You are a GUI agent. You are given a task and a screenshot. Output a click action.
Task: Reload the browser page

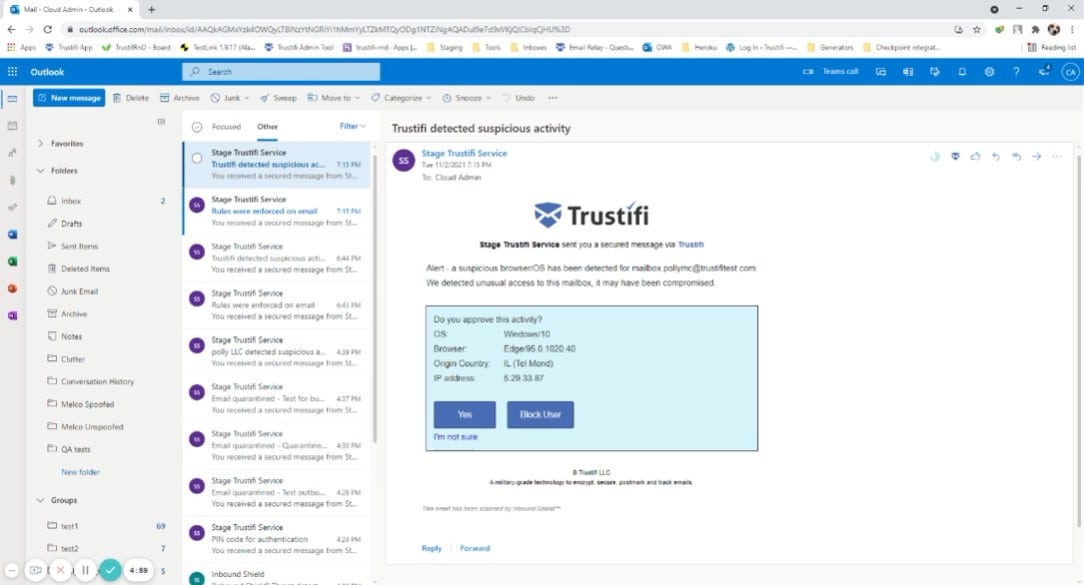pos(47,29)
